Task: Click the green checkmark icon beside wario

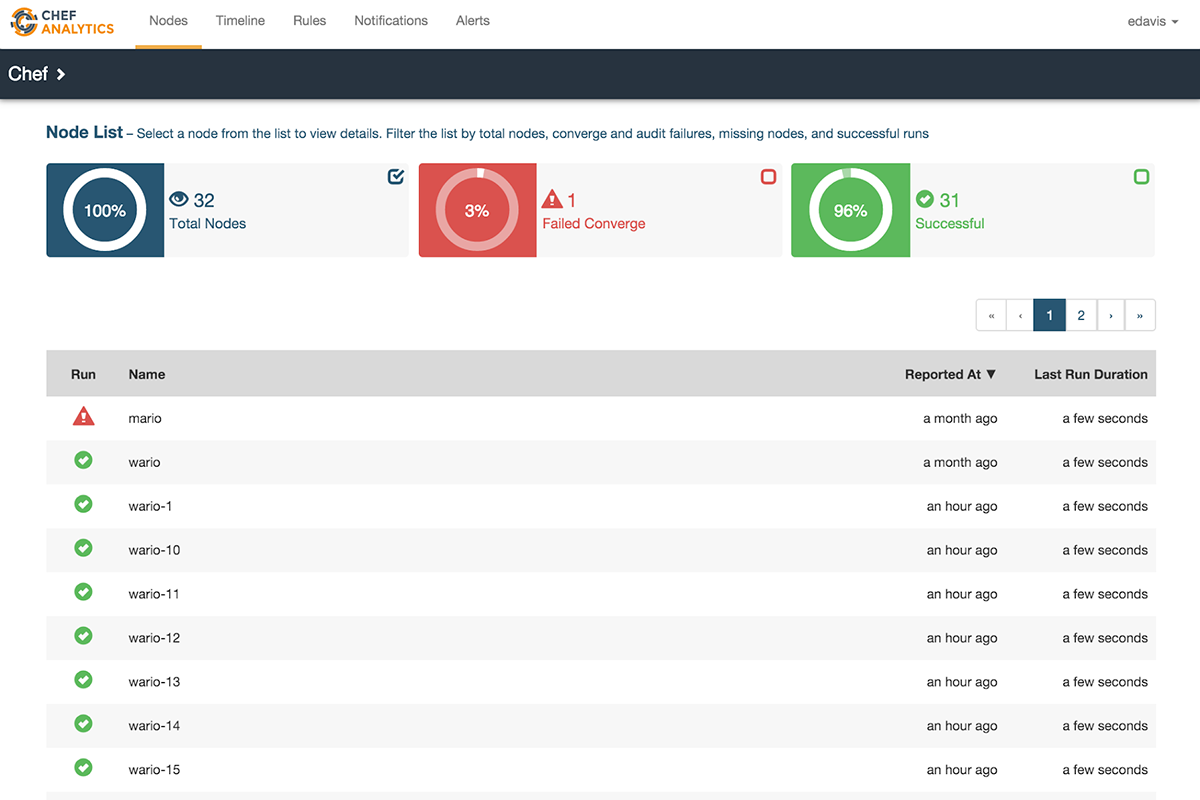Action: coord(84,461)
